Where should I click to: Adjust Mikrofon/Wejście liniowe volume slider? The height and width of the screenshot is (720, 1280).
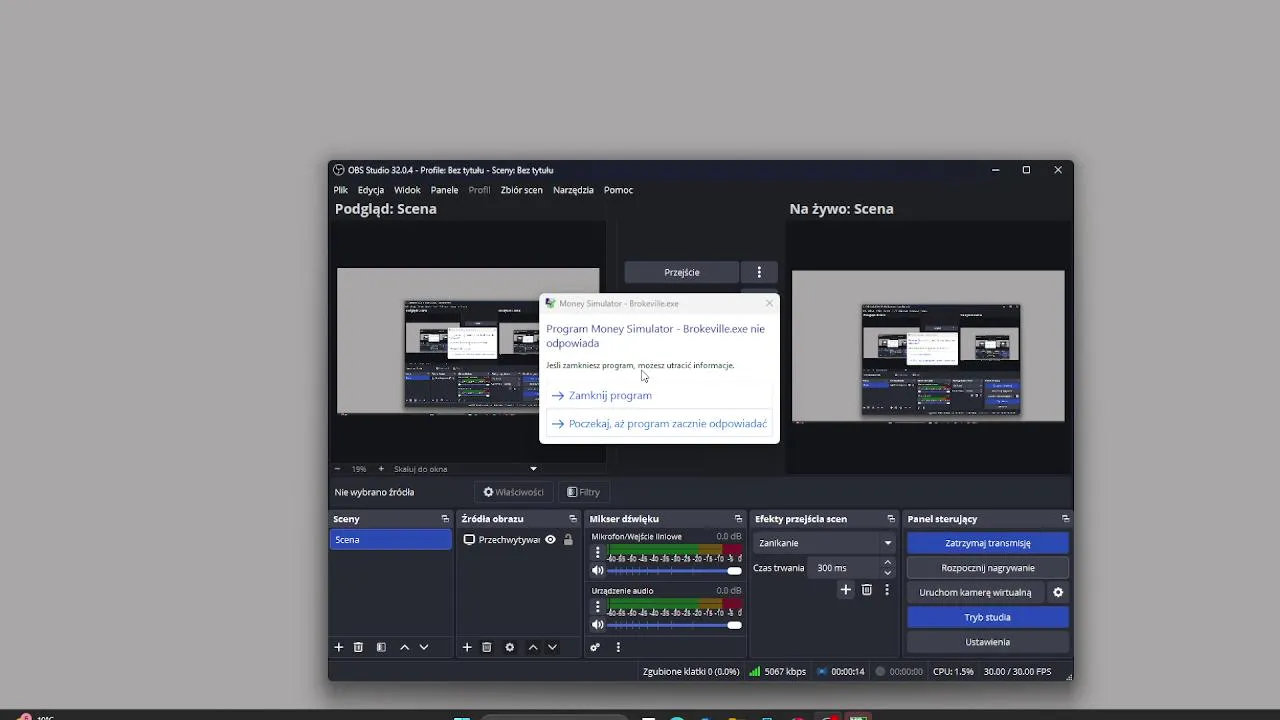674,571
